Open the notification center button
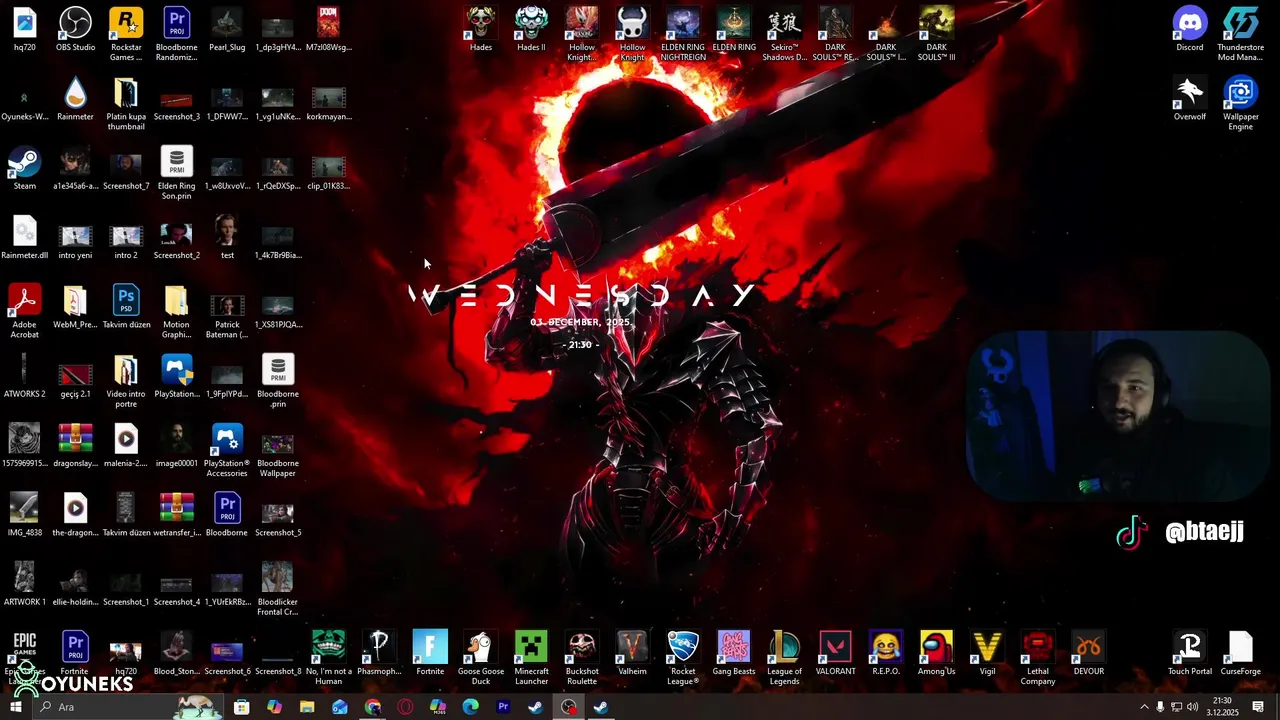 [x=1258, y=707]
